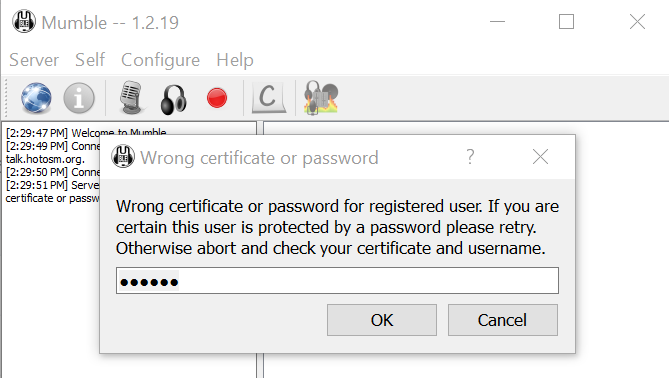This screenshot has height=378, width=669.
Task: Cancel the password dialog
Action: pos(503,320)
